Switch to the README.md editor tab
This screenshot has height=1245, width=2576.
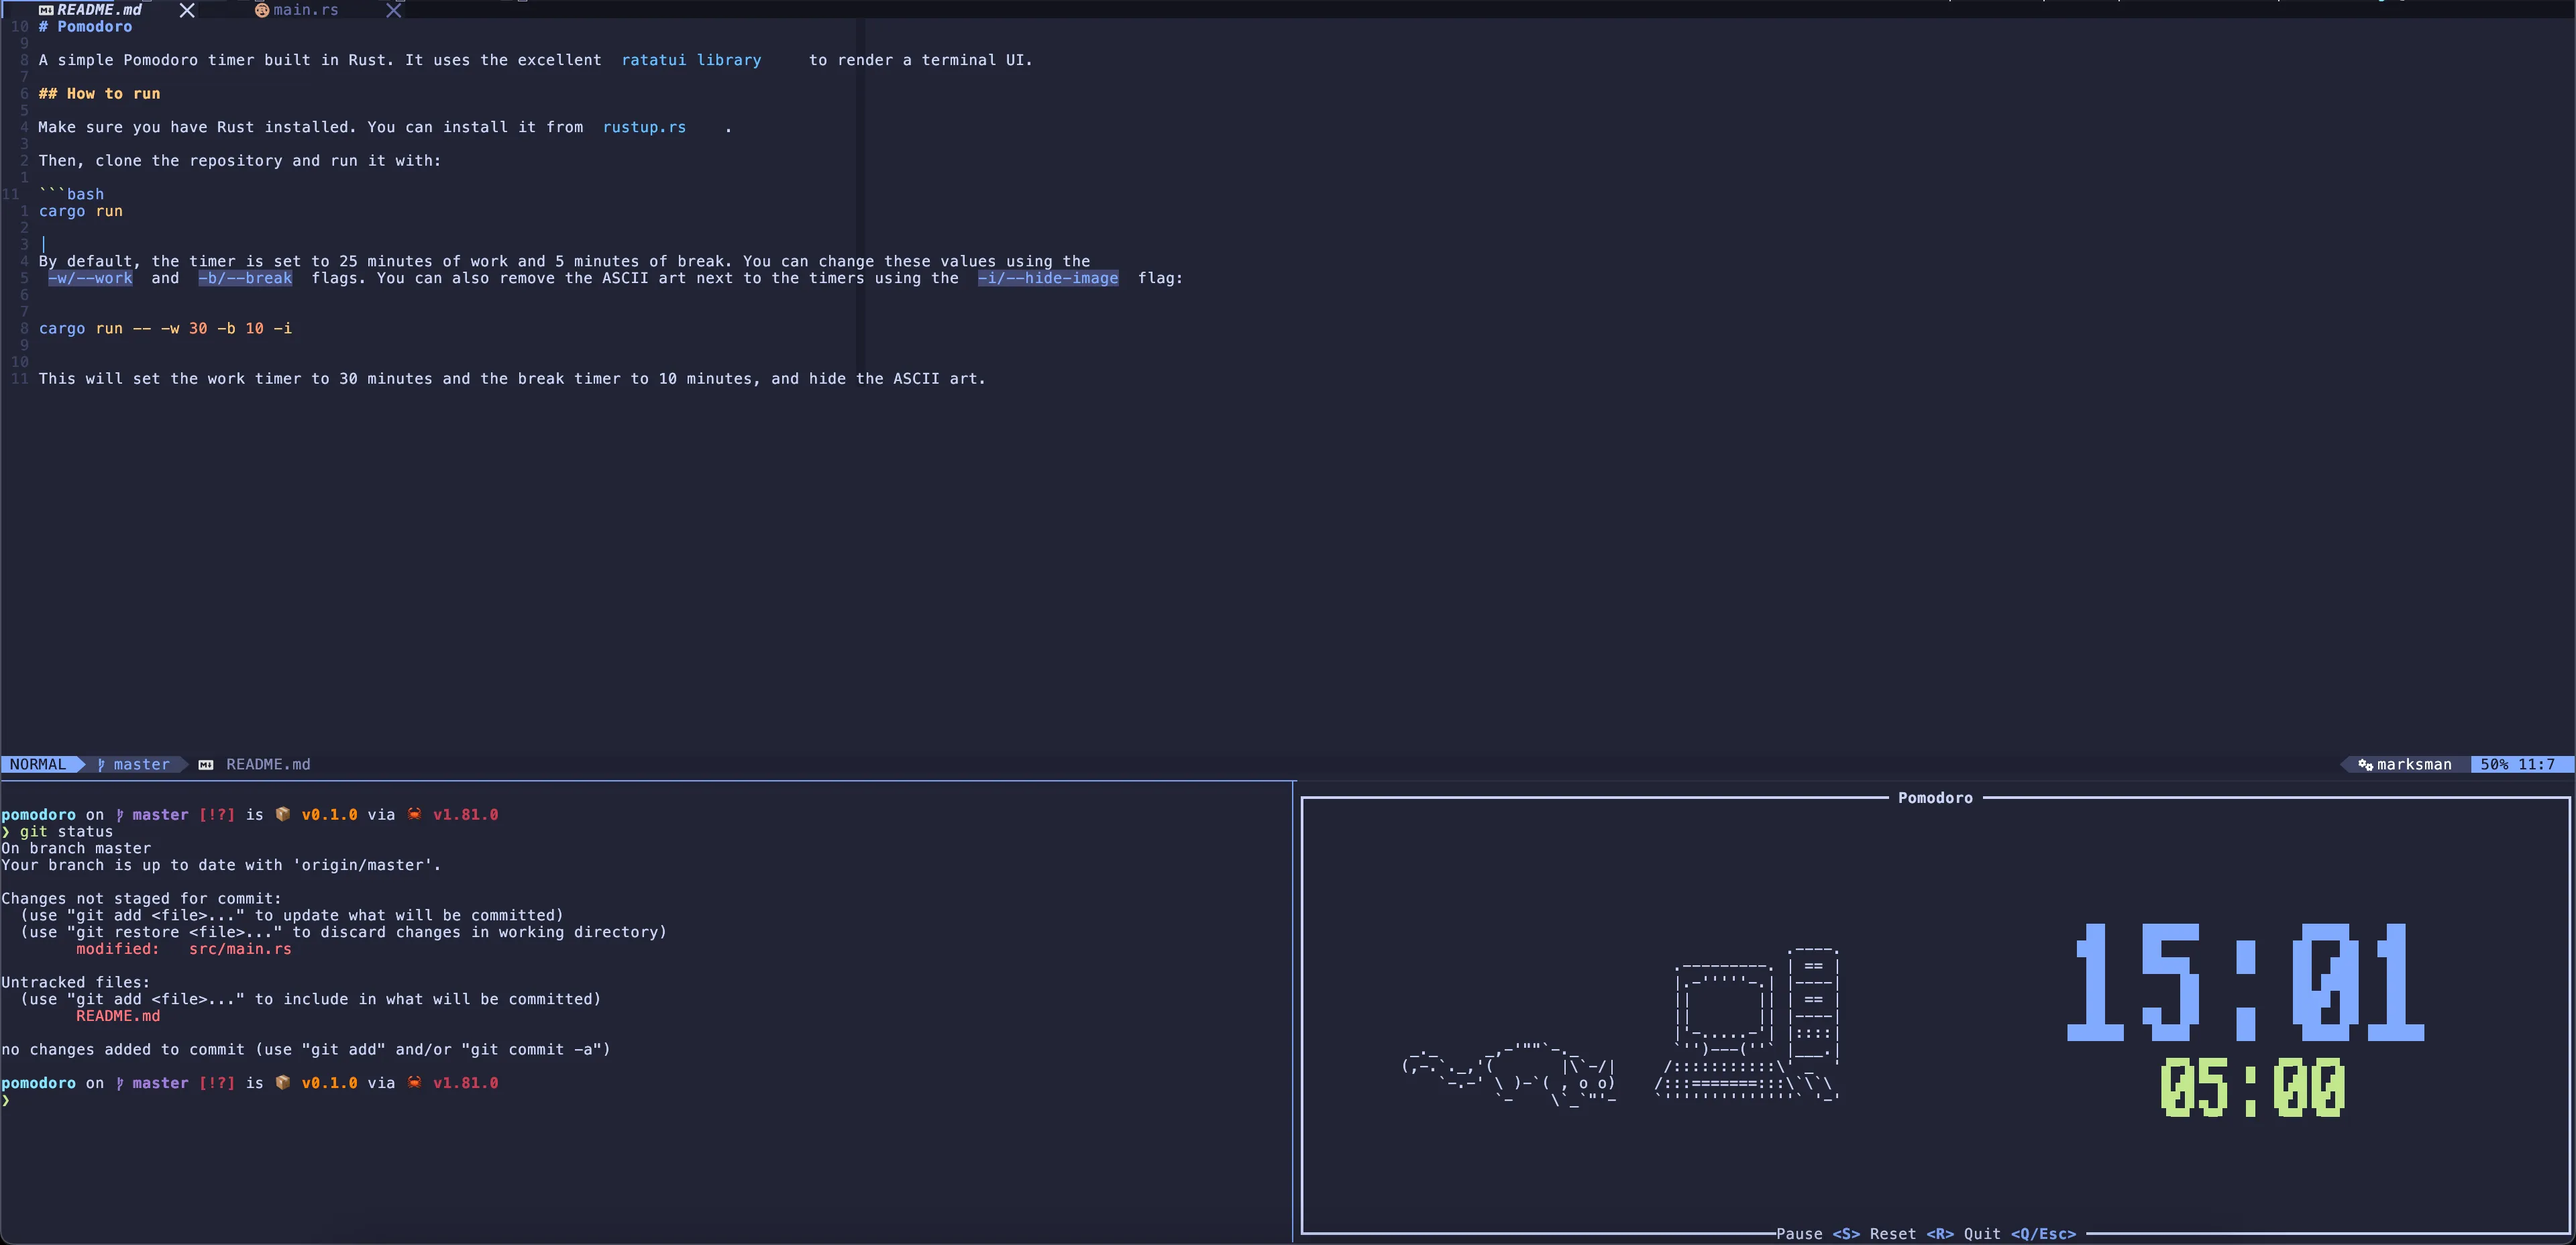click(99, 10)
